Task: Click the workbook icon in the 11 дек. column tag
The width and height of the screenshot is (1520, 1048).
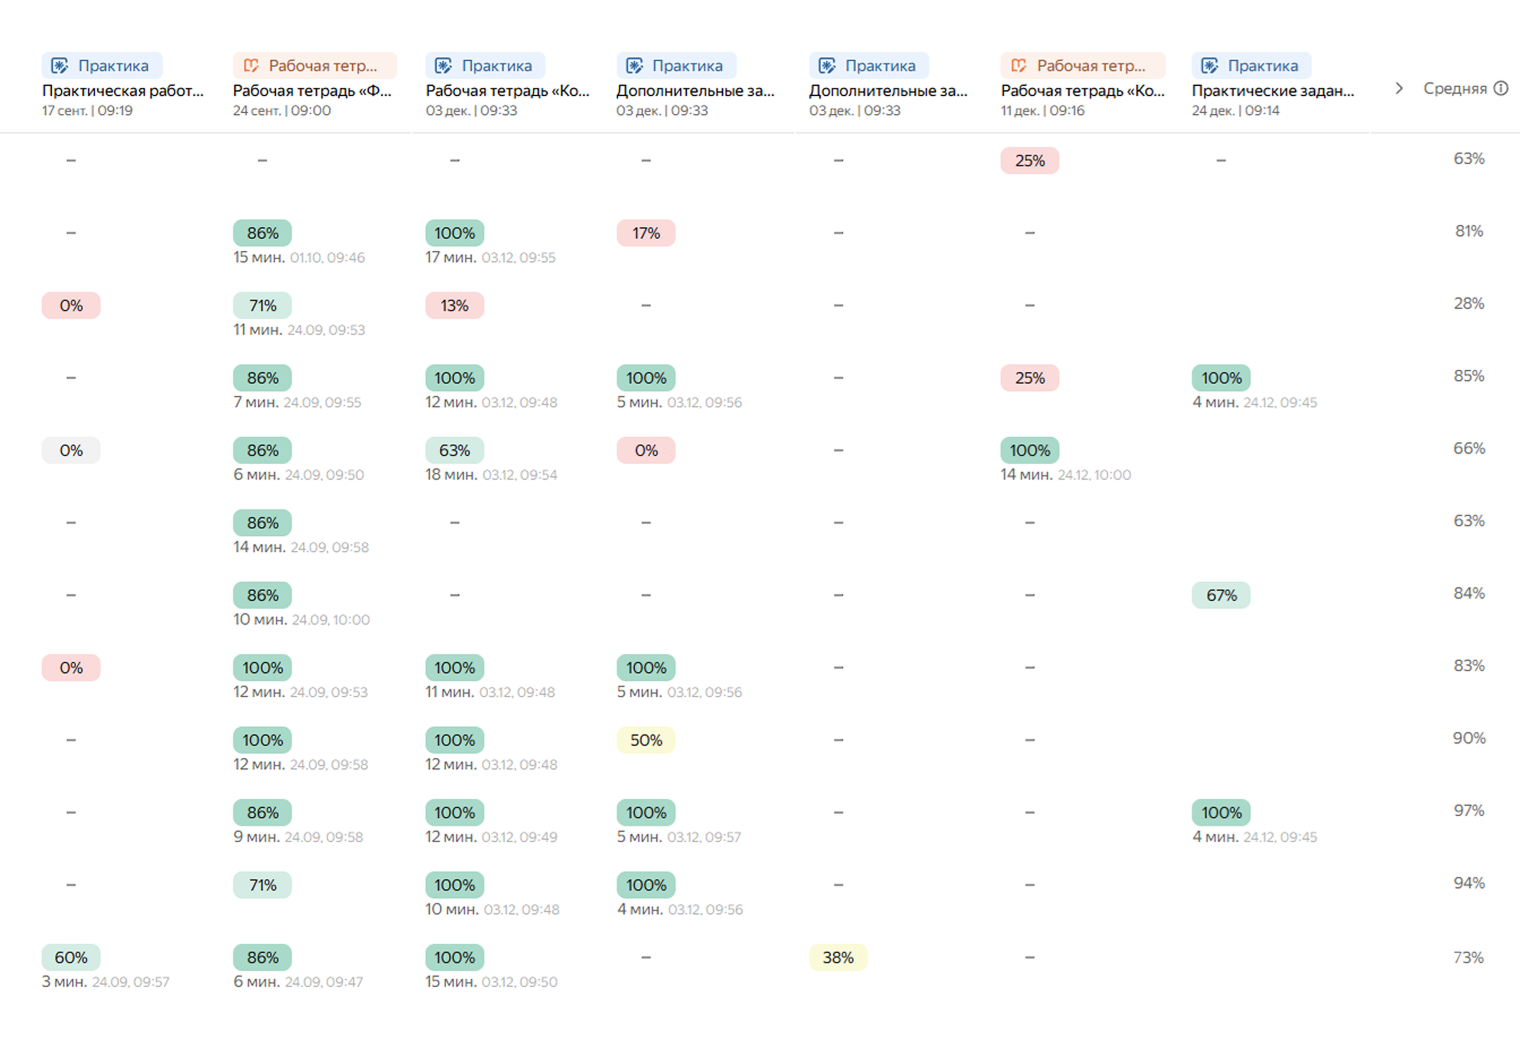Action: click(1019, 66)
